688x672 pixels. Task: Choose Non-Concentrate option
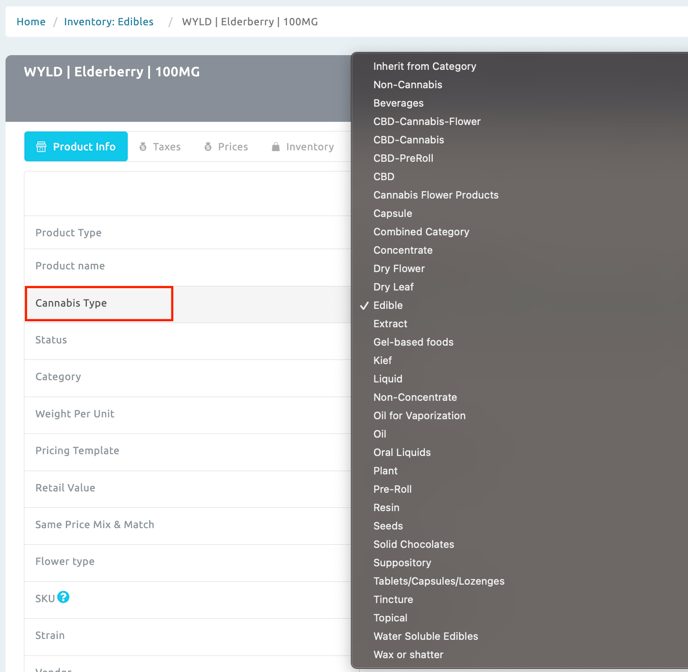coord(415,397)
